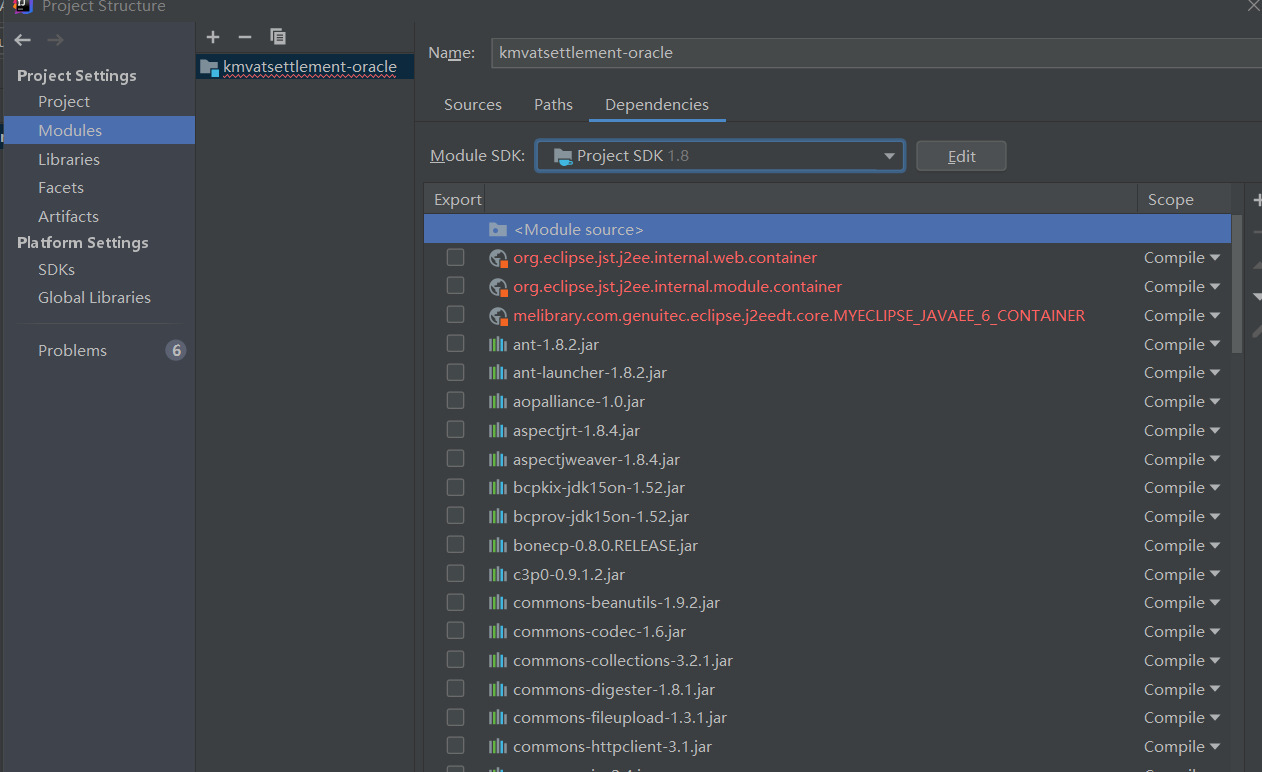This screenshot has width=1262, height=772.
Task: Click the Problems count badge showing 6
Action: [x=176, y=350]
